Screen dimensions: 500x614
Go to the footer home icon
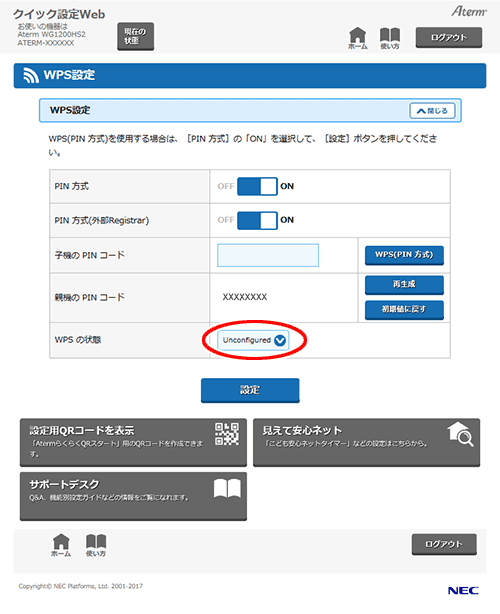(x=61, y=545)
